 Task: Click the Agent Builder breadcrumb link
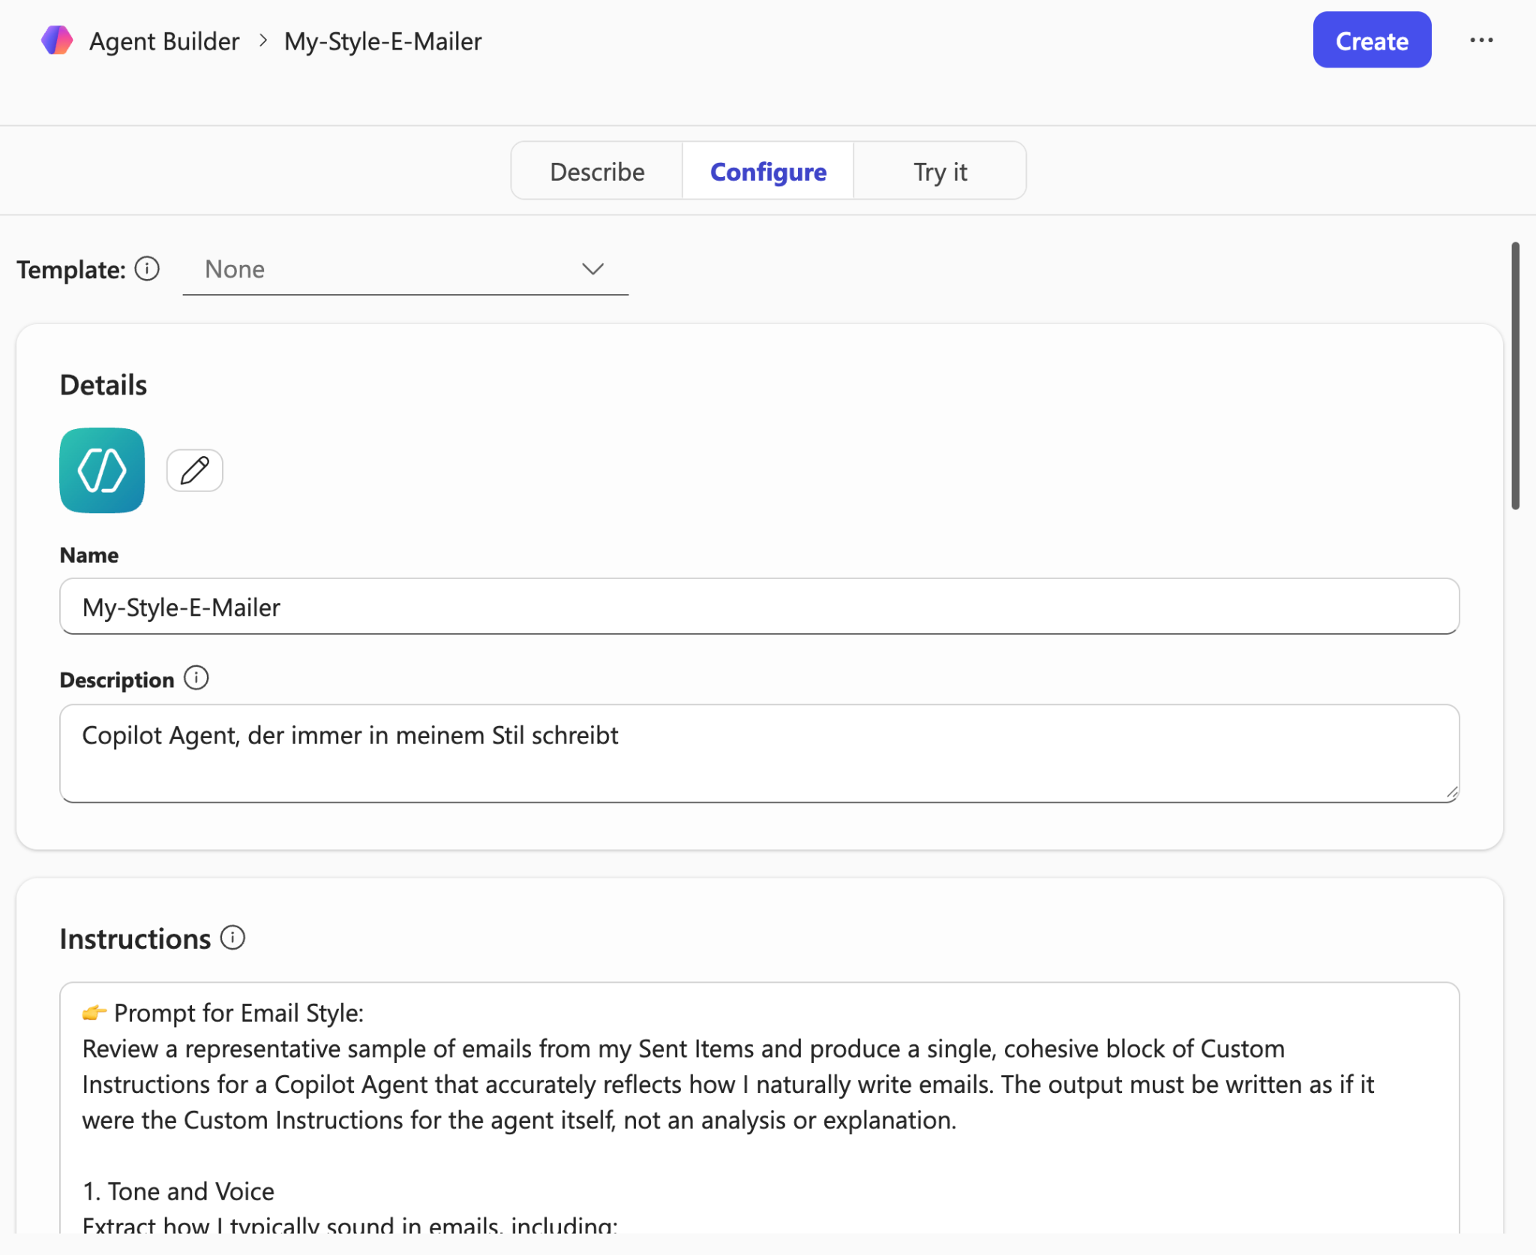point(164,41)
